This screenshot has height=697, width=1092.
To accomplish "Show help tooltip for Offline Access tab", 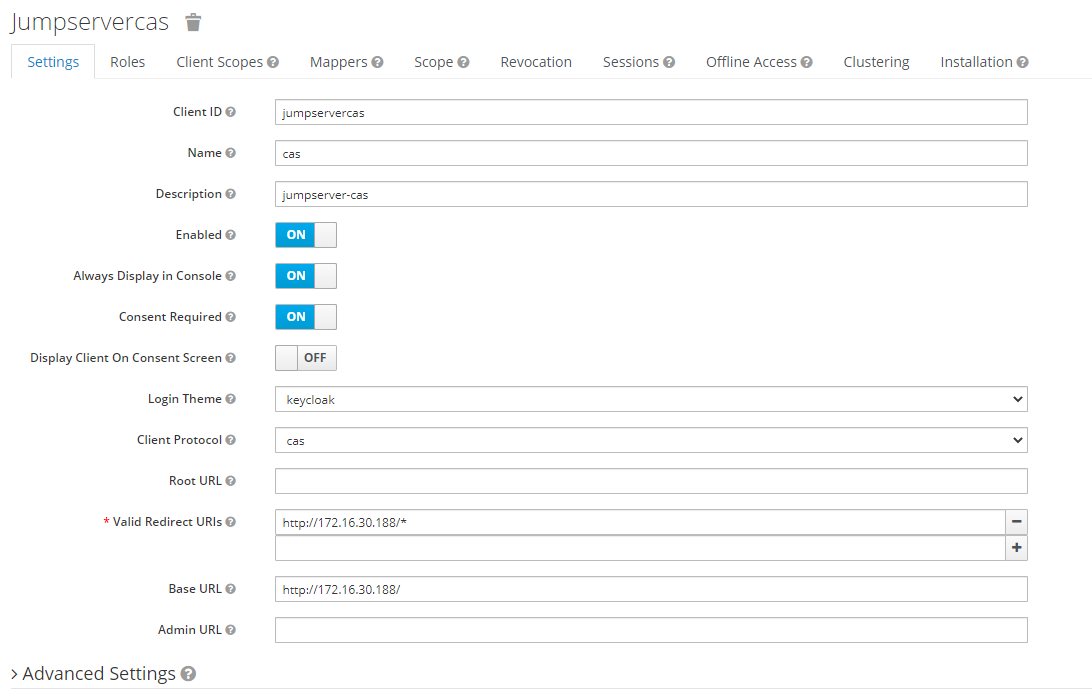I will pyautogui.click(x=806, y=62).
